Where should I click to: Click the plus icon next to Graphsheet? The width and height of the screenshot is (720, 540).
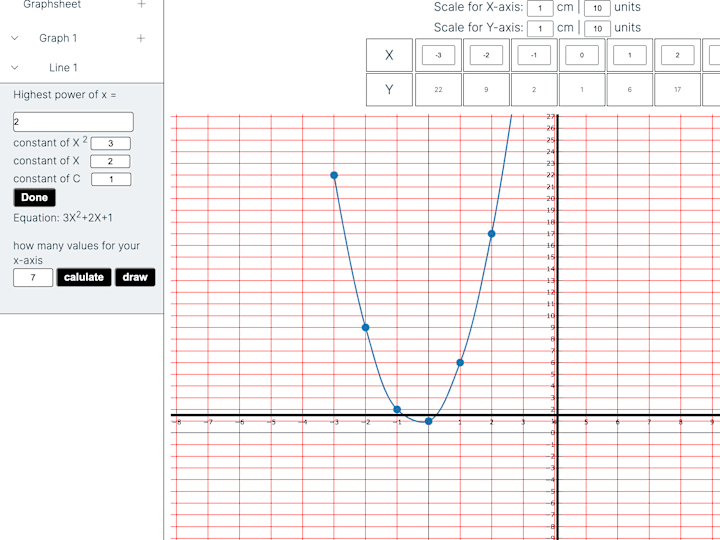pyautogui.click(x=141, y=4)
